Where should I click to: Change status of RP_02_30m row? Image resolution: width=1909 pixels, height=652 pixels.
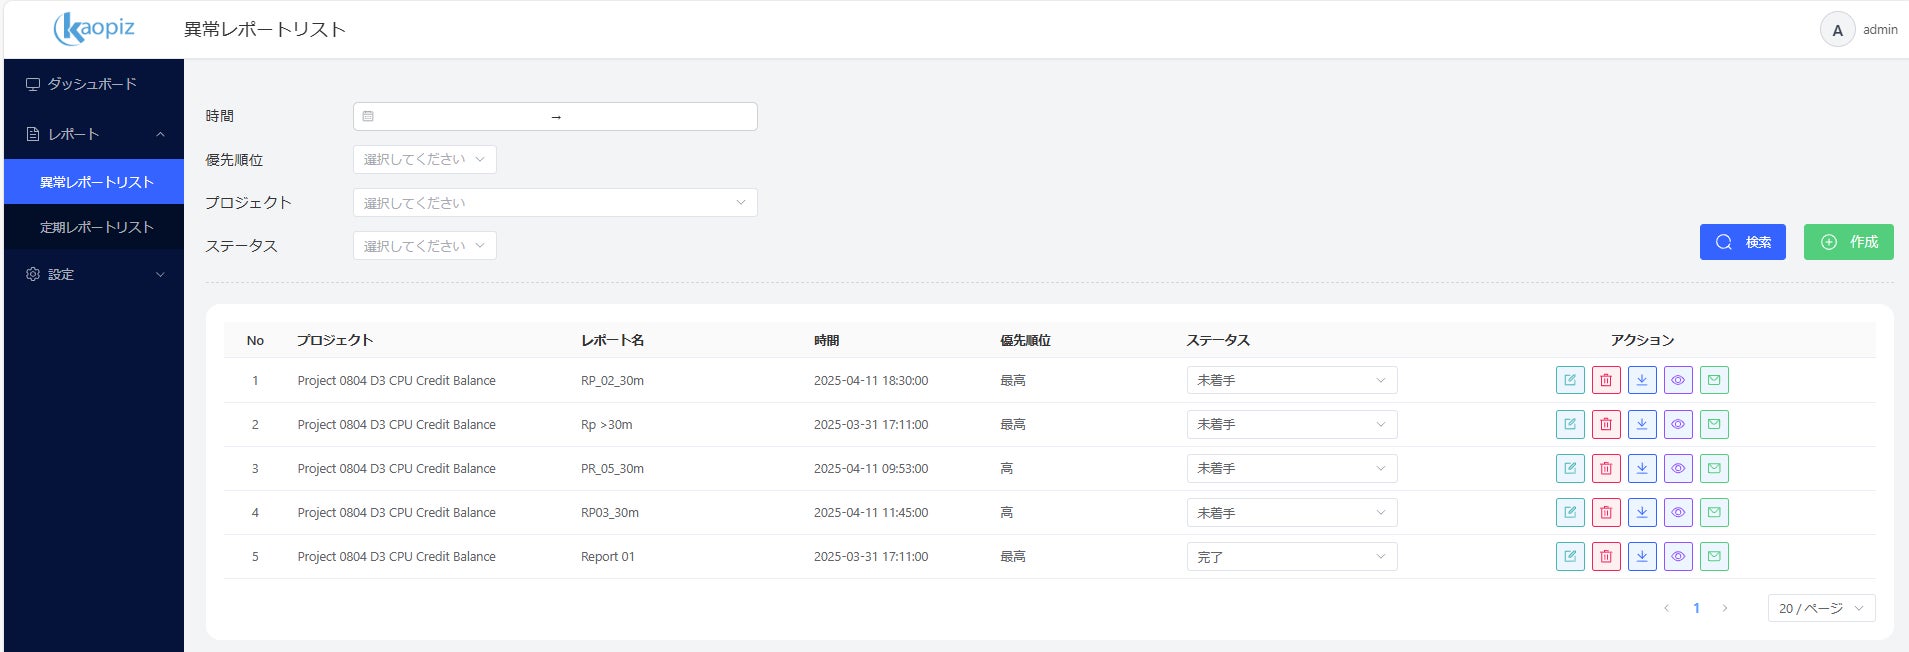tap(1292, 380)
